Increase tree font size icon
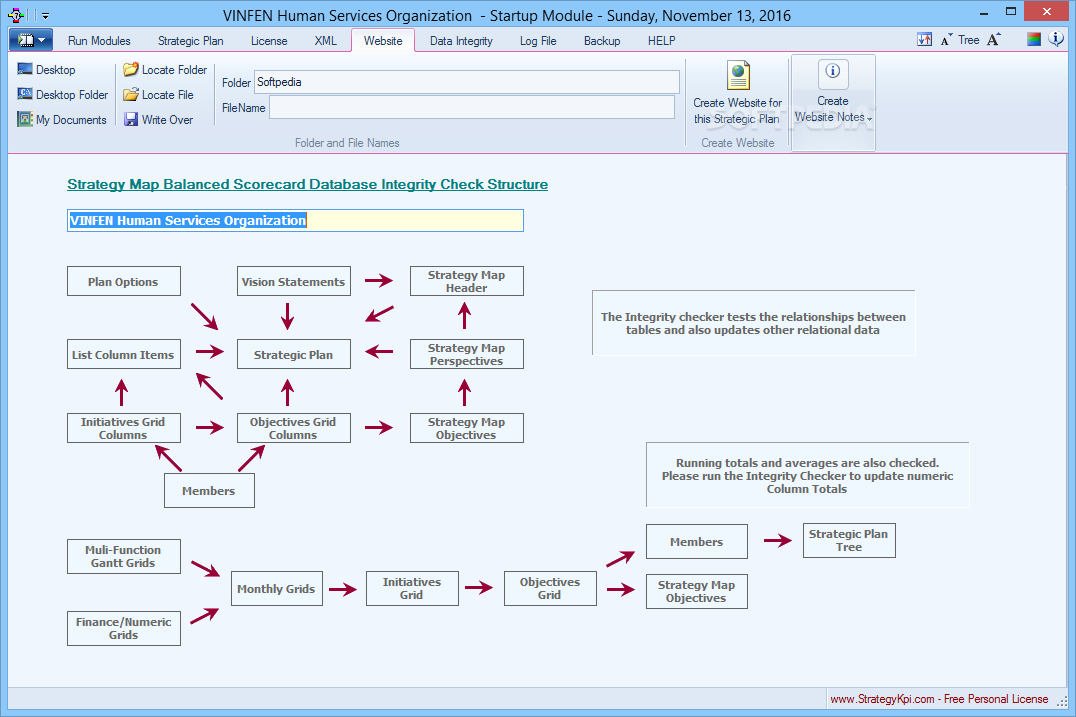 pos(994,40)
